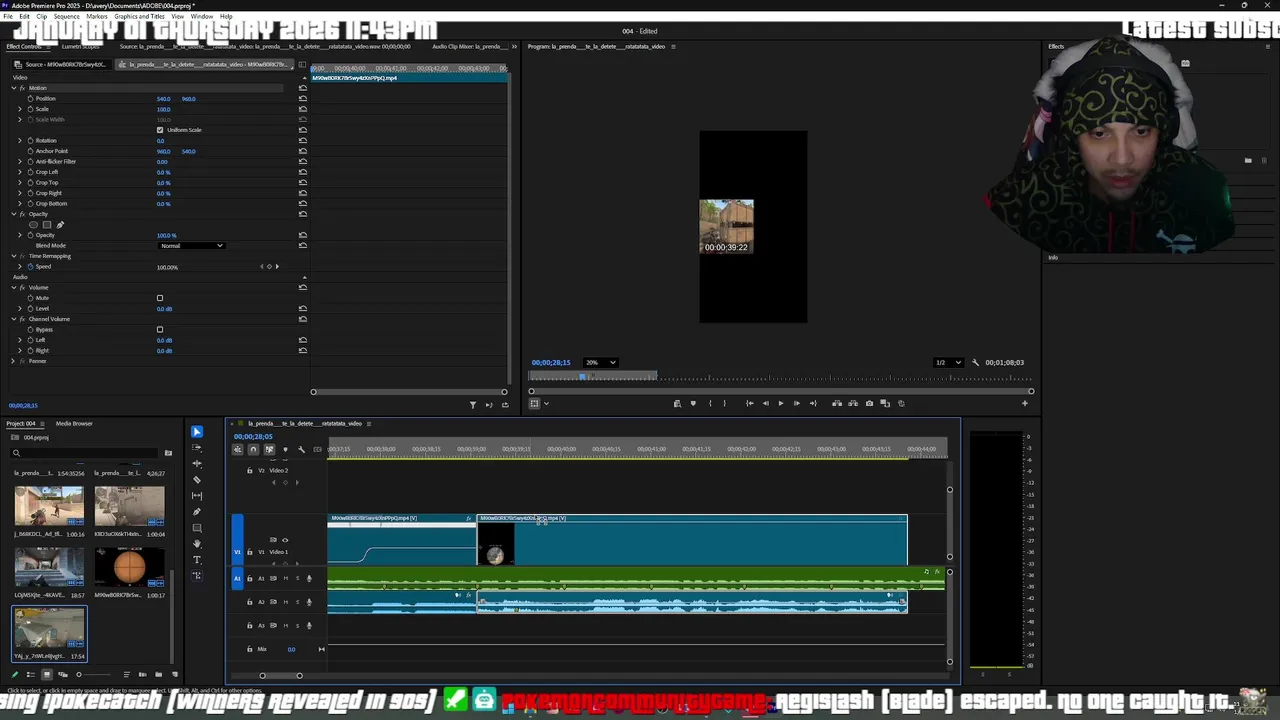Screen dimensions: 1280x720
Task: Mute audio track A1
Action: pos(286,578)
